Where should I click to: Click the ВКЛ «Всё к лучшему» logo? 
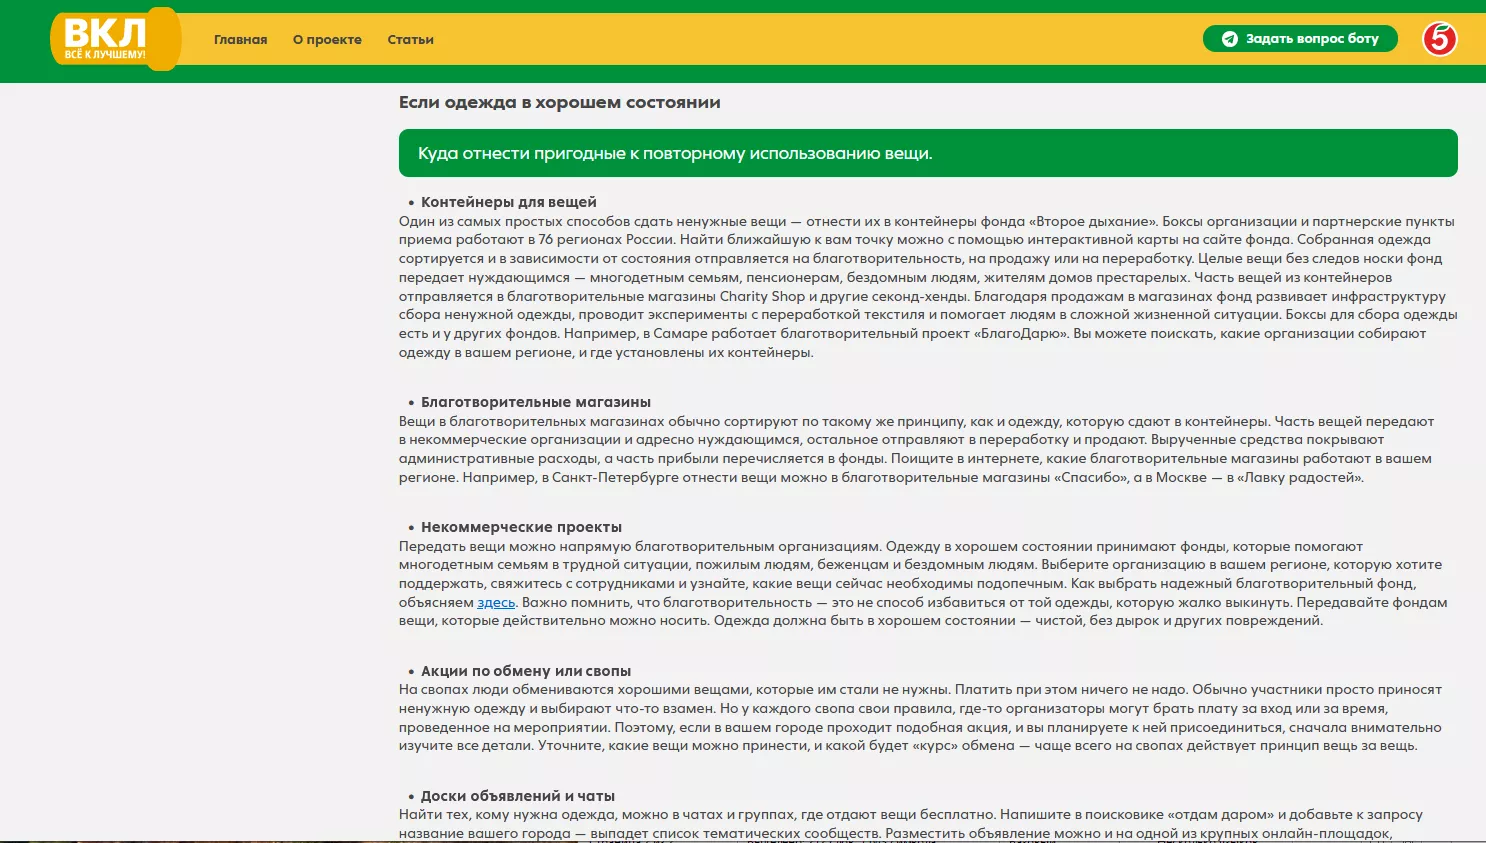(x=115, y=40)
